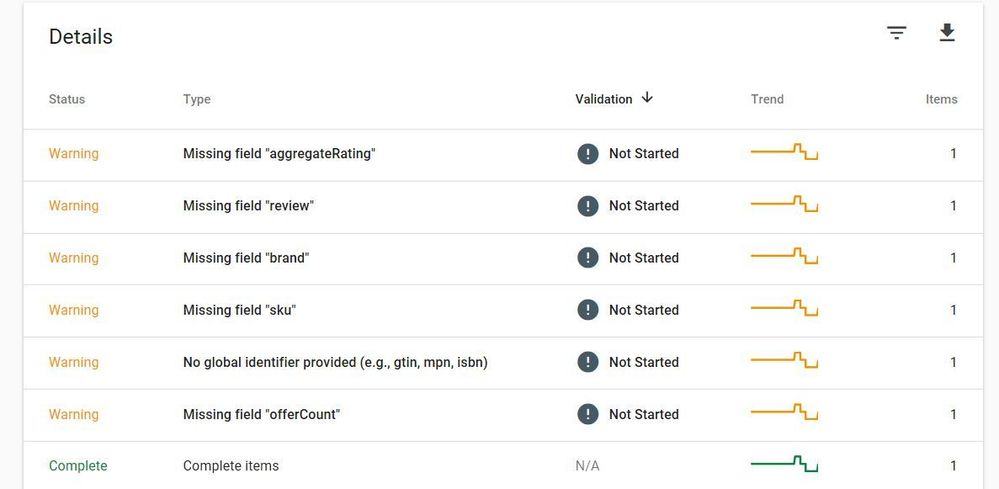Sort by the Status column header

[x=67, y=99]
